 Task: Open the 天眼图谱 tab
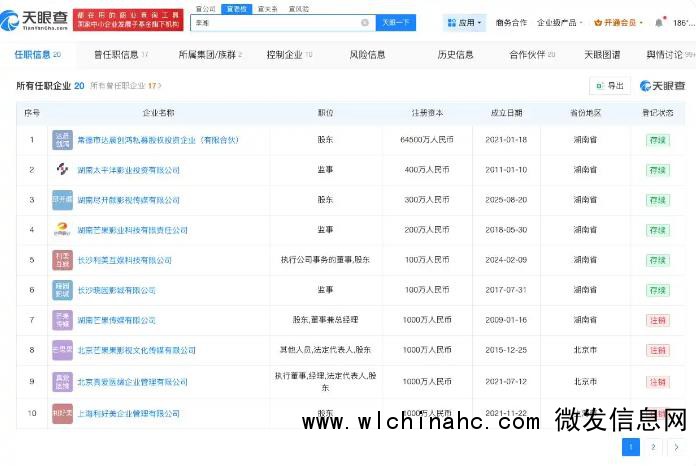click(x=602, y=55)
